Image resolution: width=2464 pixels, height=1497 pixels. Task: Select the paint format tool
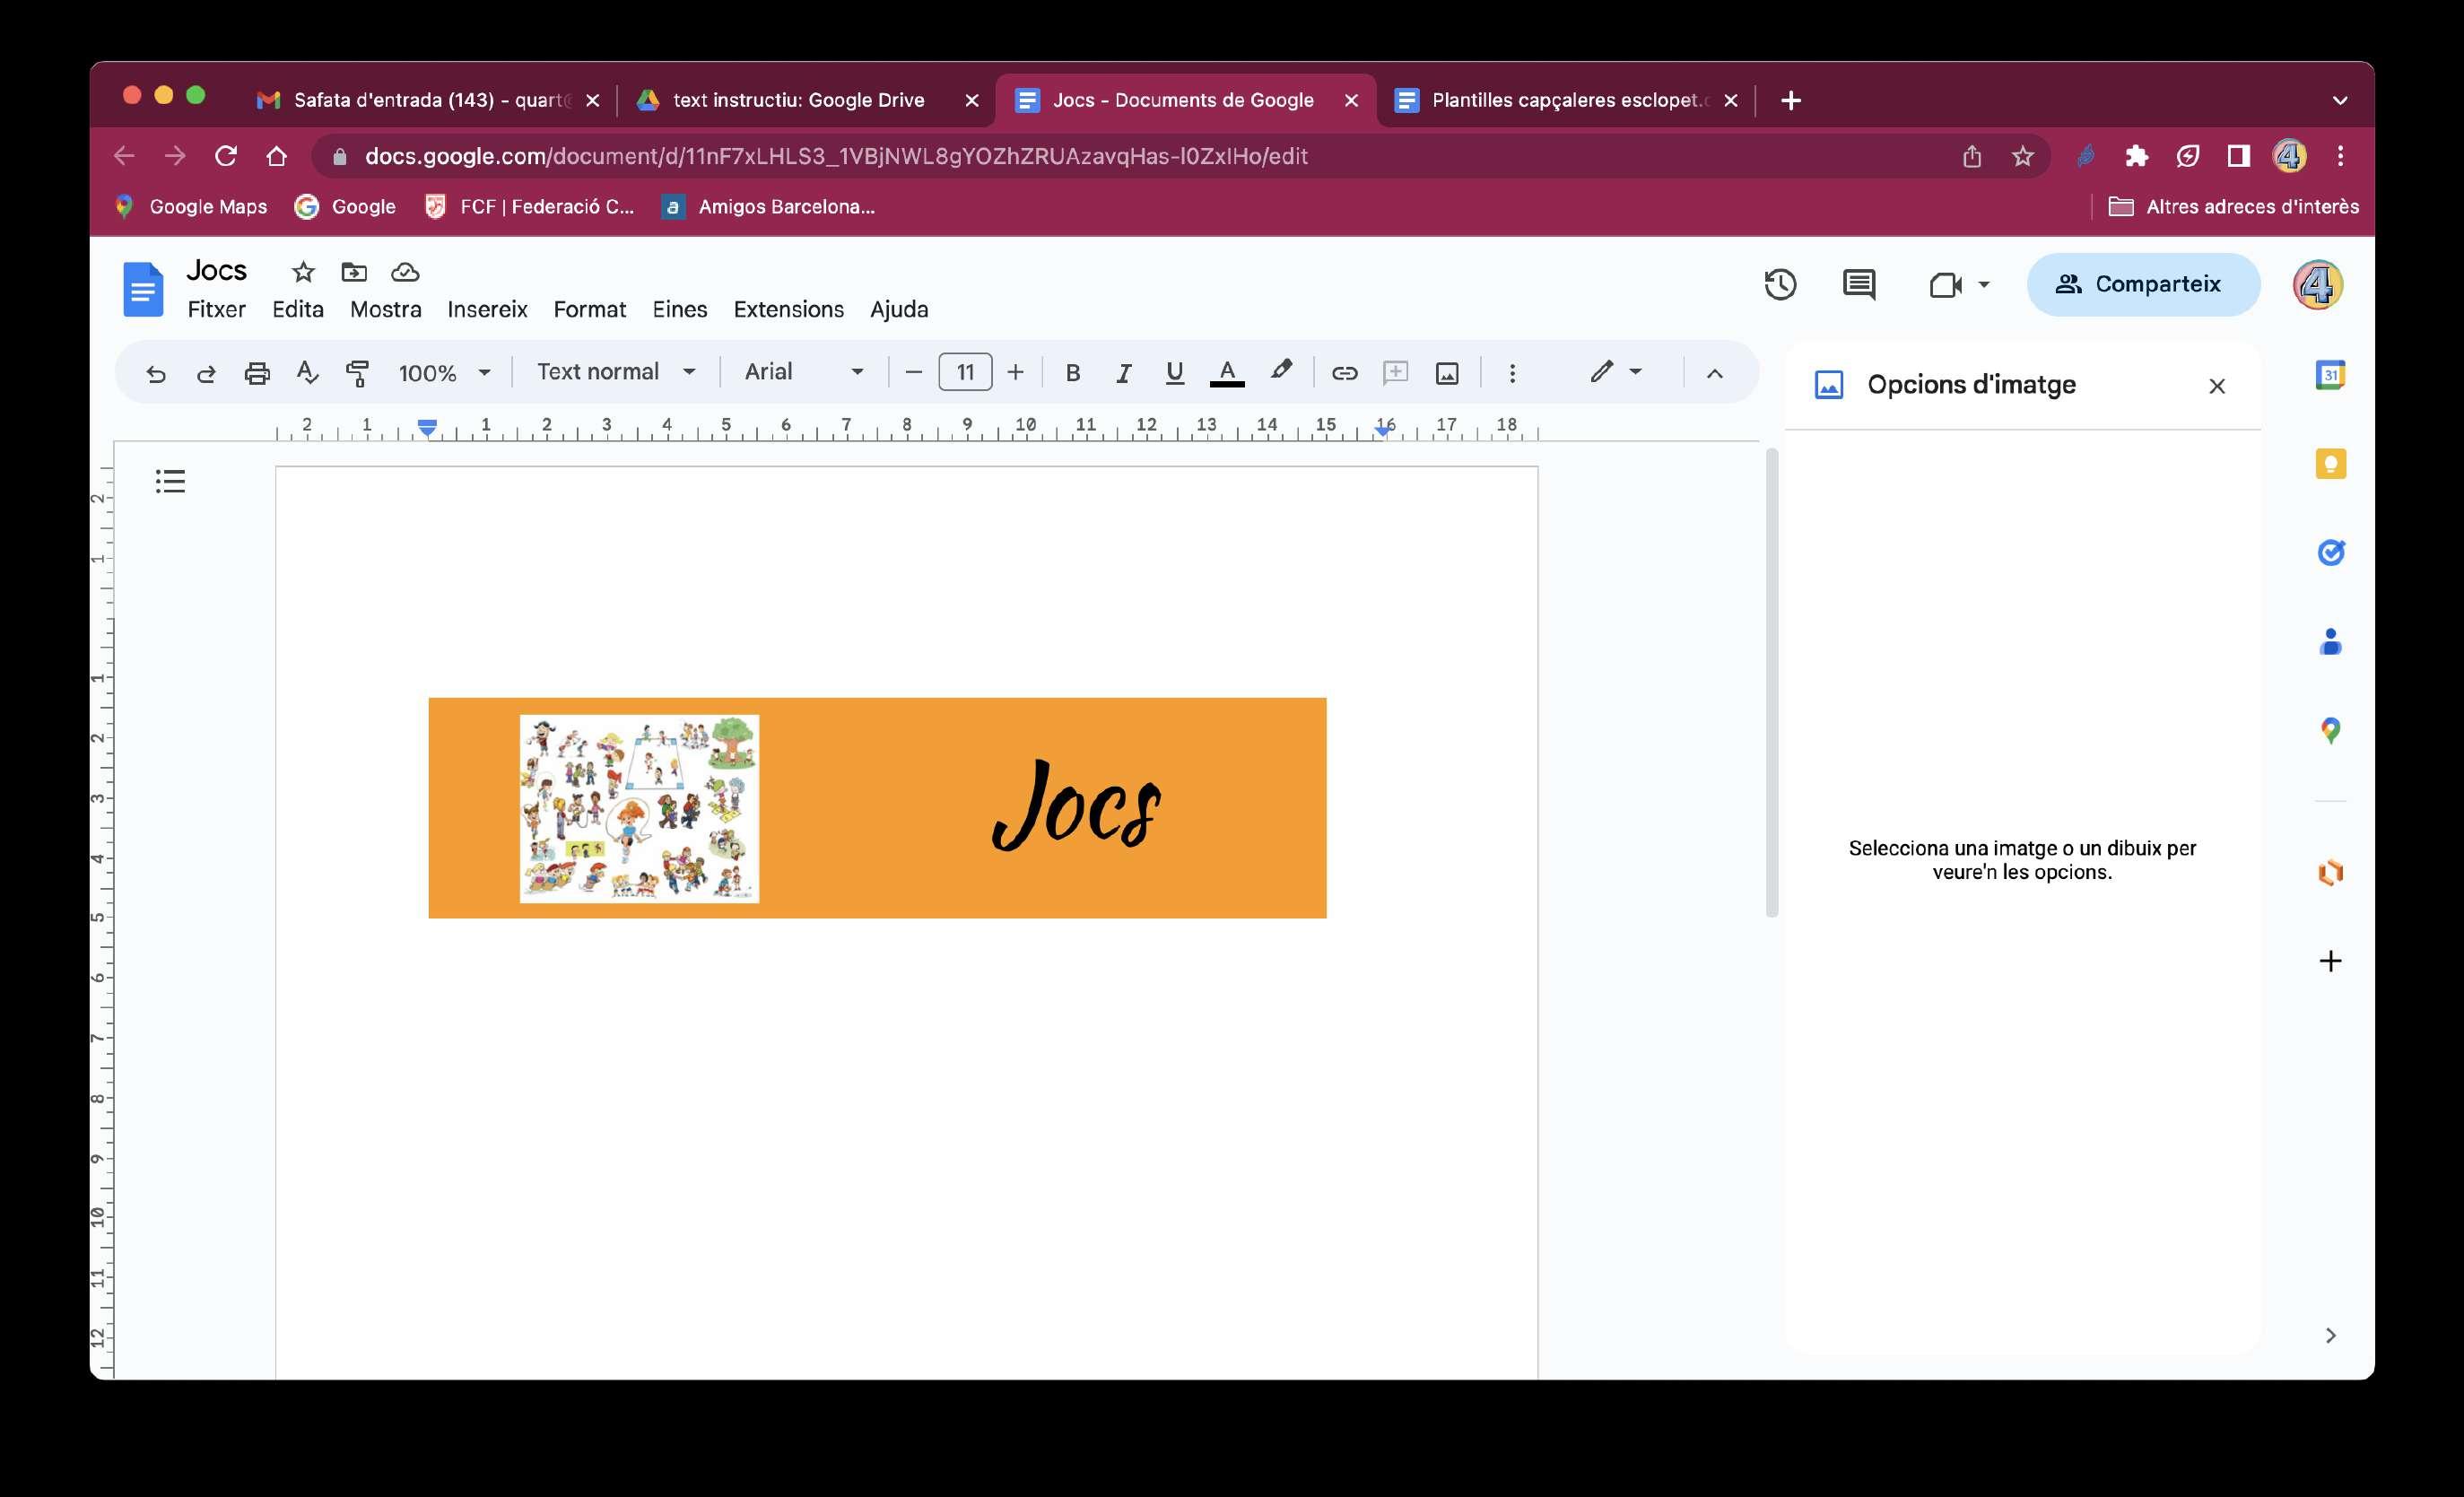(357, 373)
